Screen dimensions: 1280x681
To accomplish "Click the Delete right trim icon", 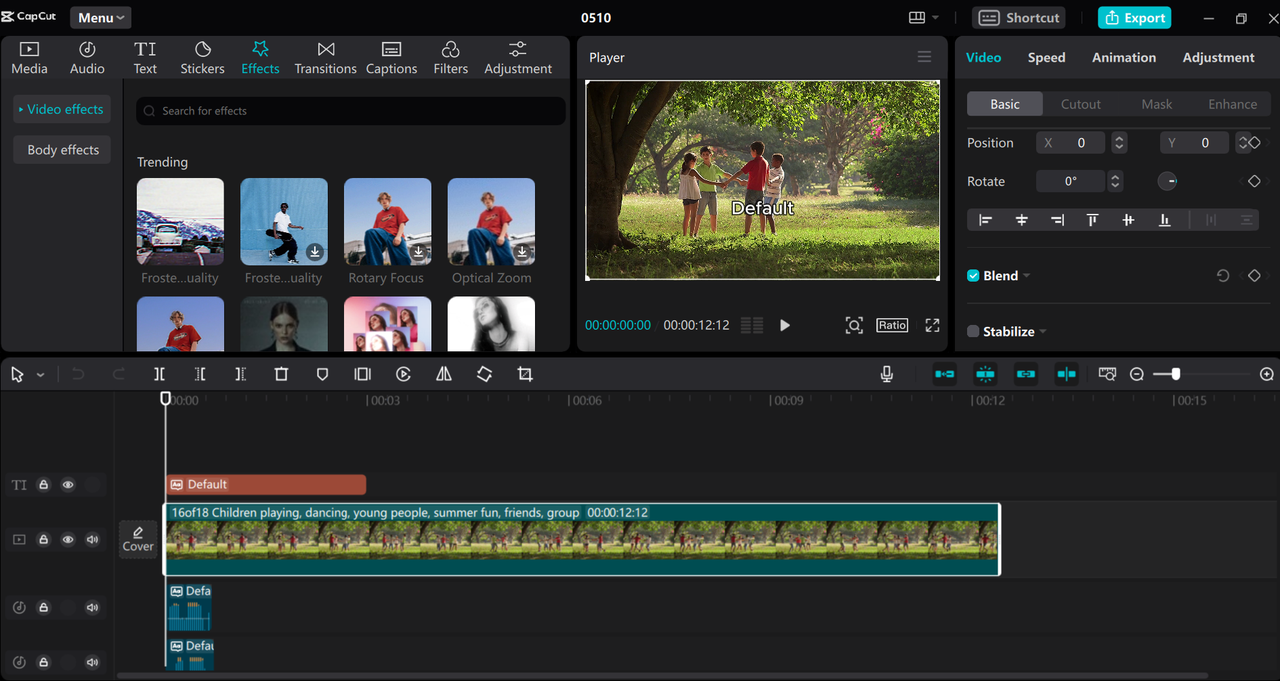I will click(240, 374).
